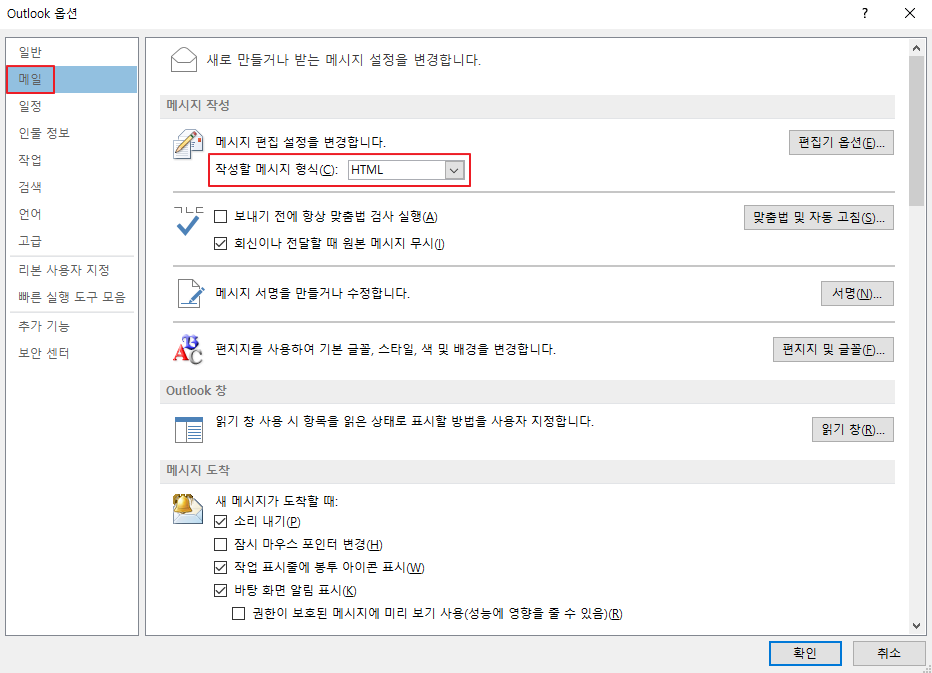The image size is (932, 673).
Task: Click the 새 메시지가 도착할 때 label
Action: (x=276, y=501)
